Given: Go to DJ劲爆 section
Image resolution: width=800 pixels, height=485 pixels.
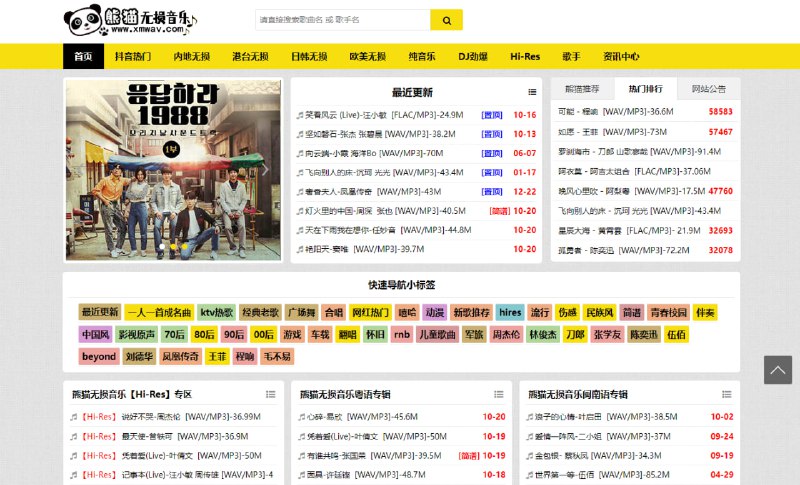Looking at the screenshot, I should [x=472, y=57].
